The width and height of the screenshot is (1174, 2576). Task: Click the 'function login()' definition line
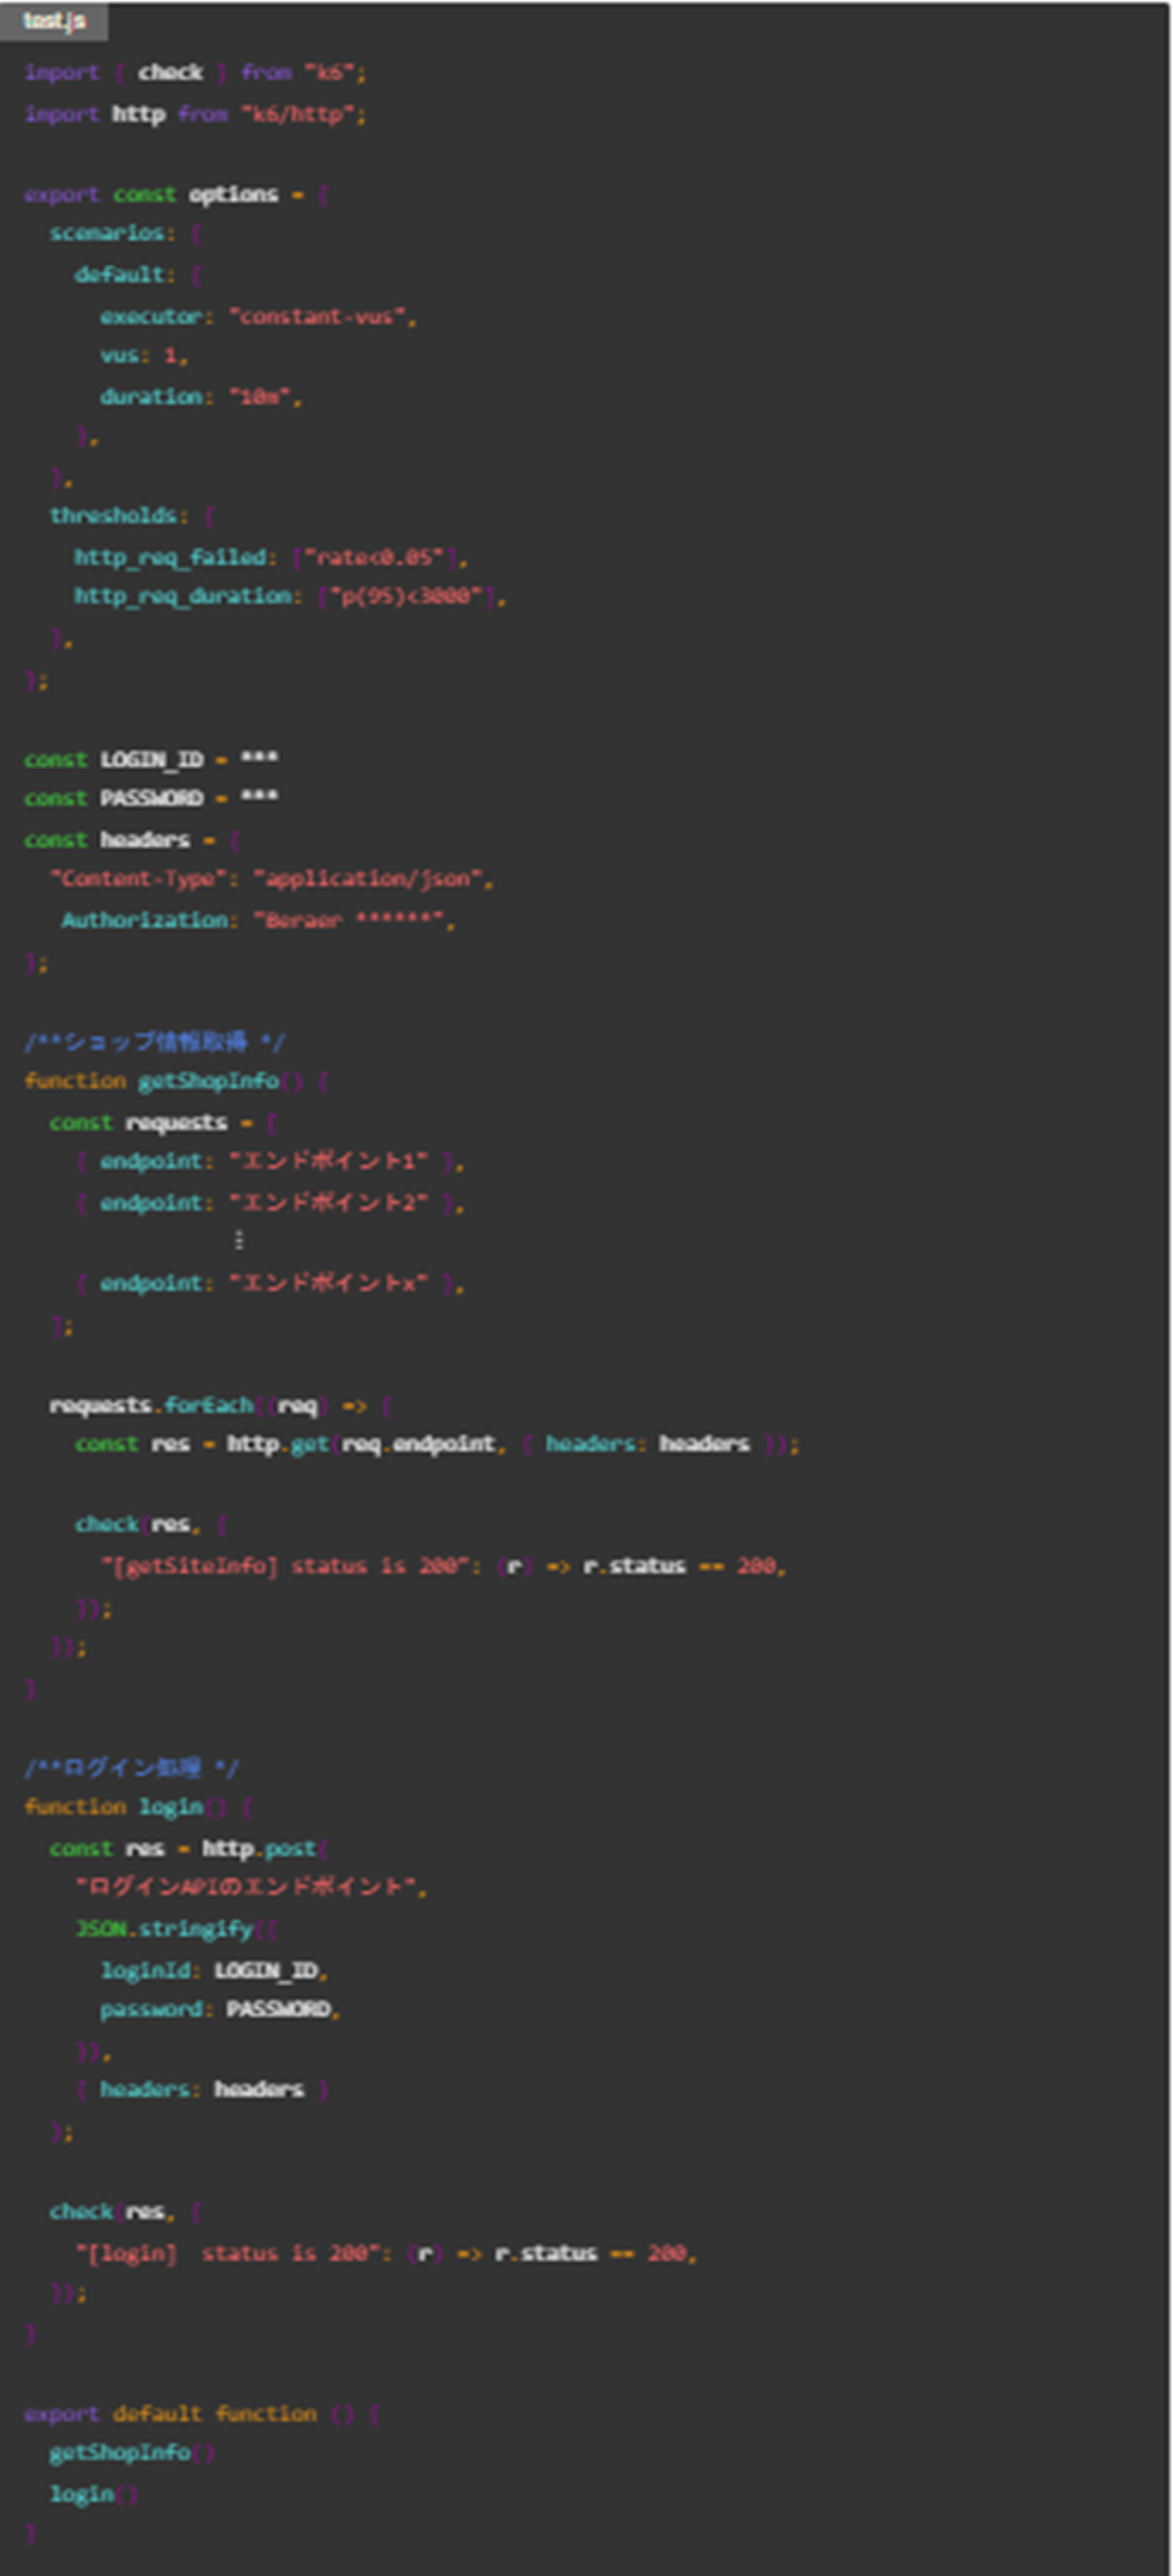coord(138,1808)
